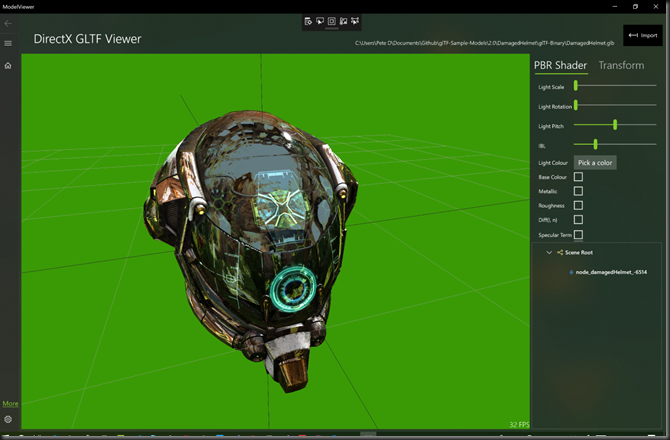The width and height of the screenshot is (670, 440).
Task: Restore the ModelViewer window size
Action: (635, 6)
